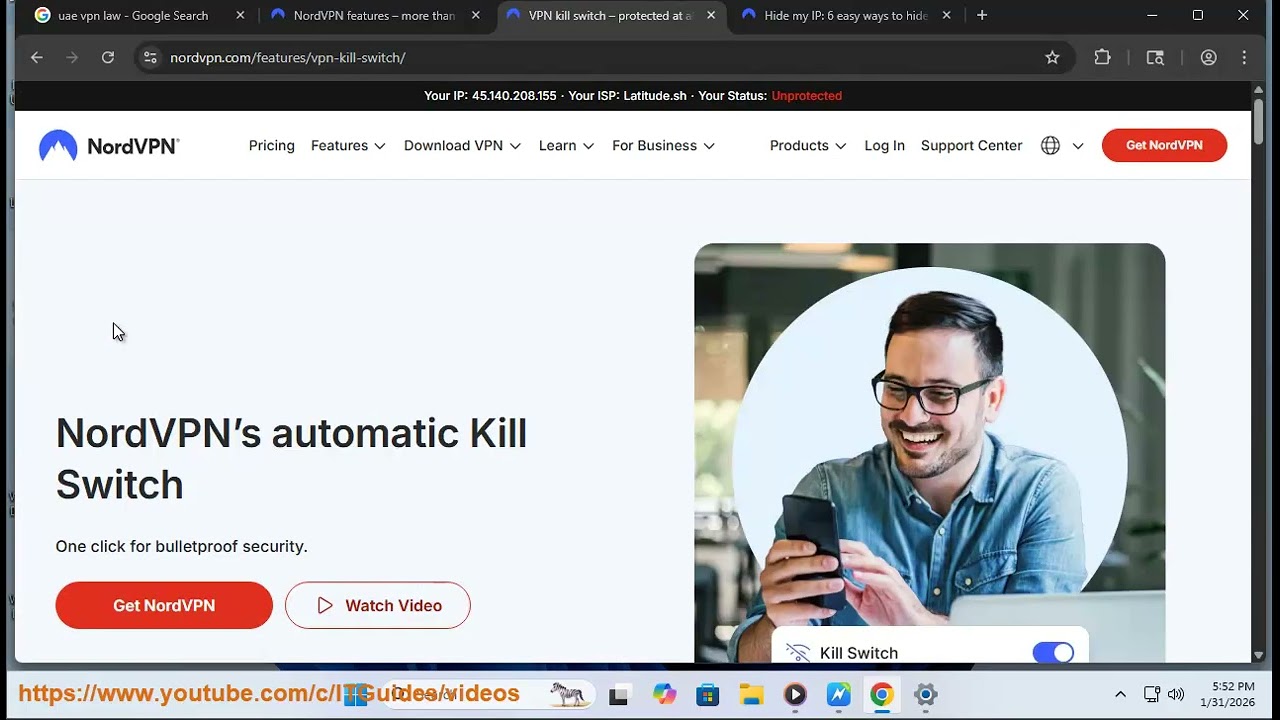Viewport: 1280px width, 720px height.
Task: Close the NordVPN features tab
Action: pos(475,15)
